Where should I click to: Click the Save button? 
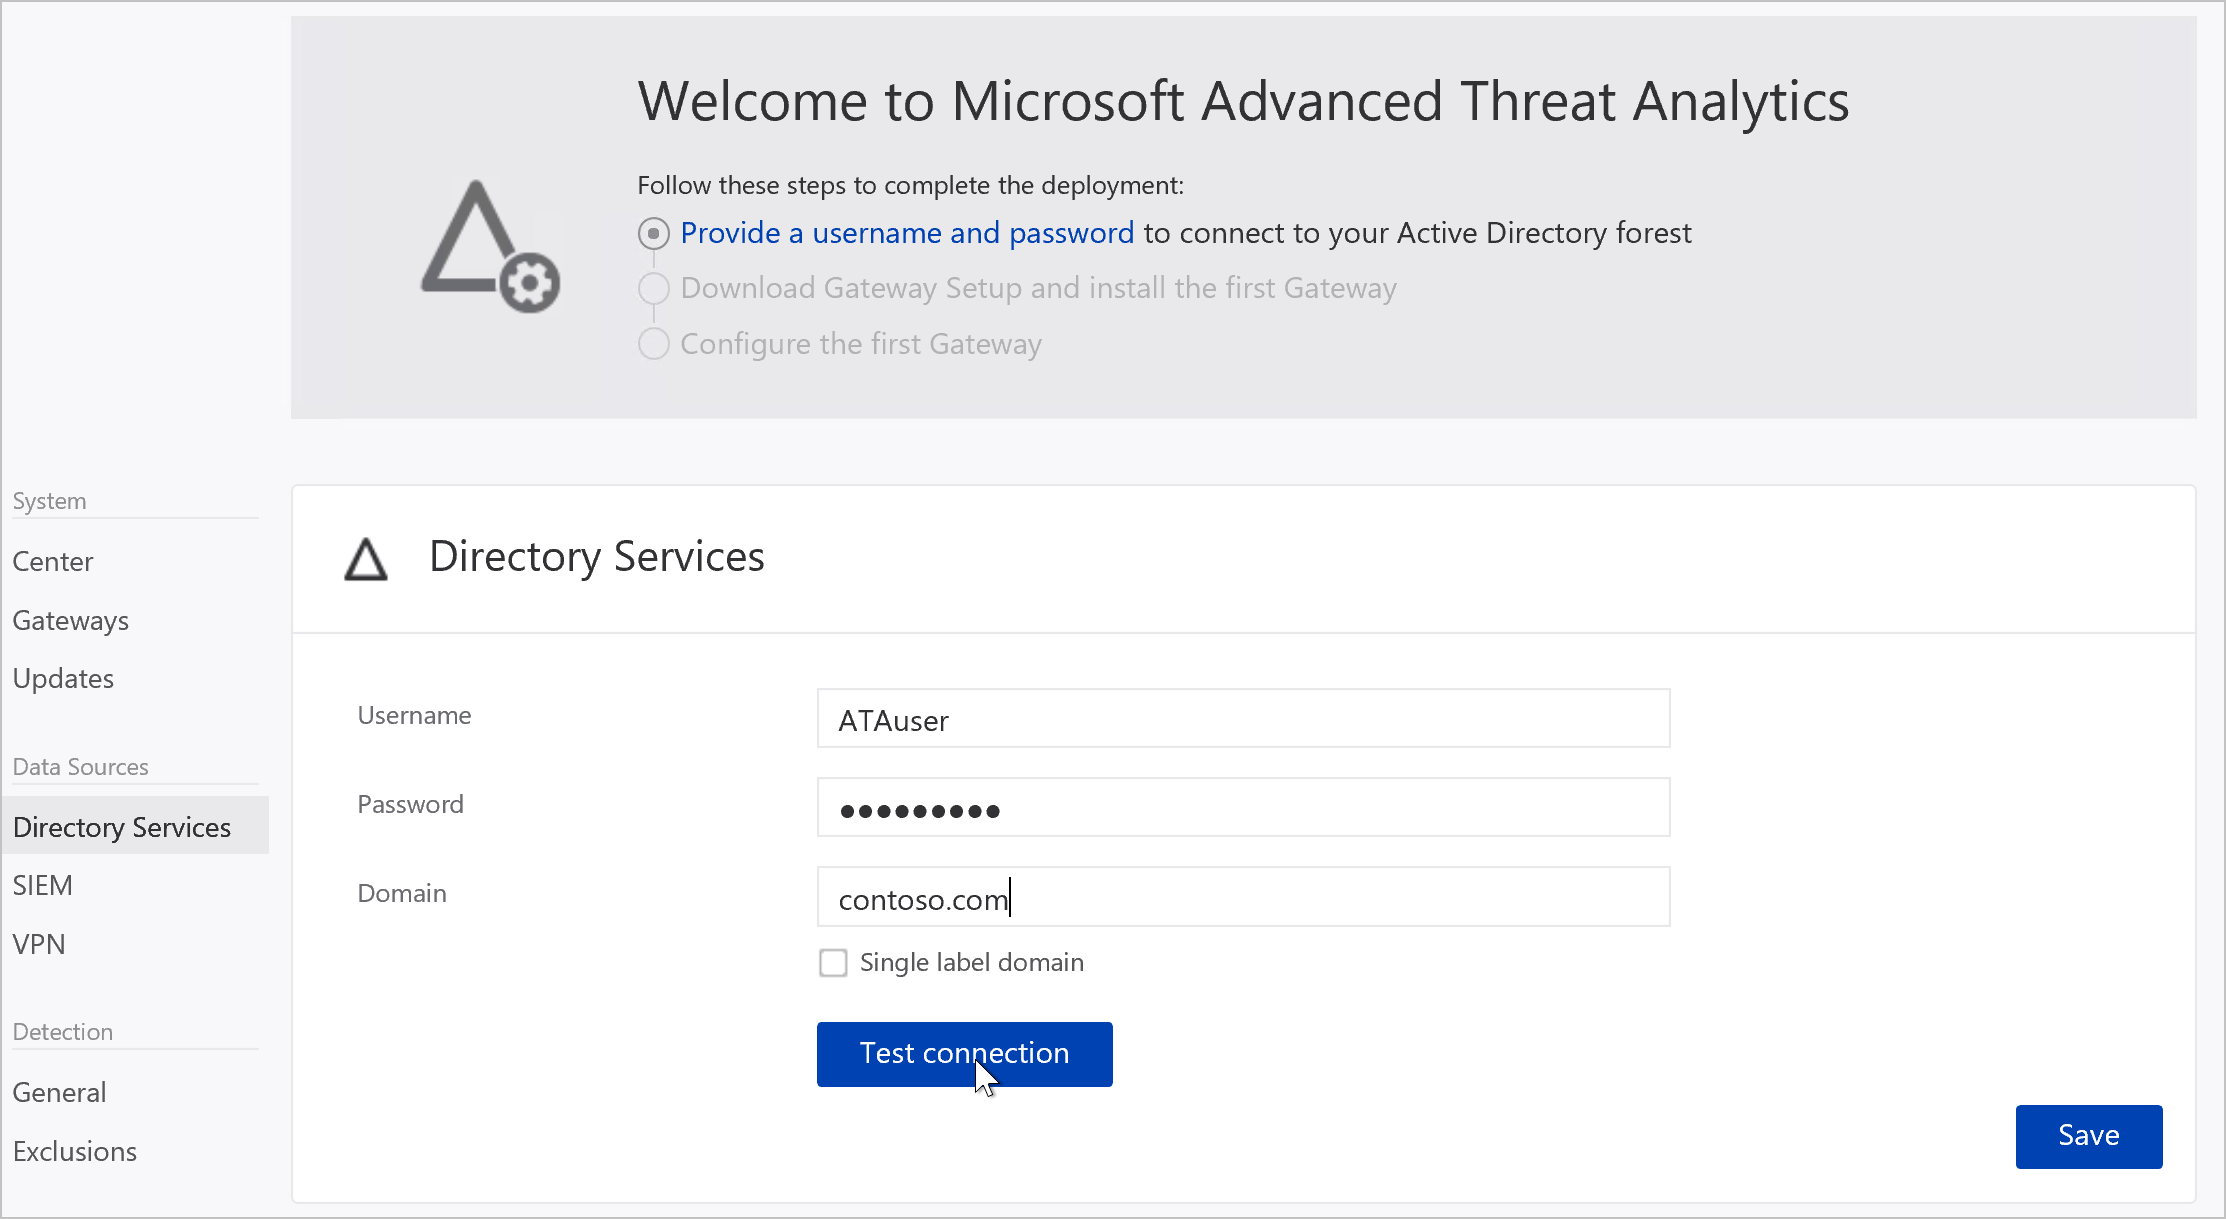pyautogui.click(x=2088, y=1135)
